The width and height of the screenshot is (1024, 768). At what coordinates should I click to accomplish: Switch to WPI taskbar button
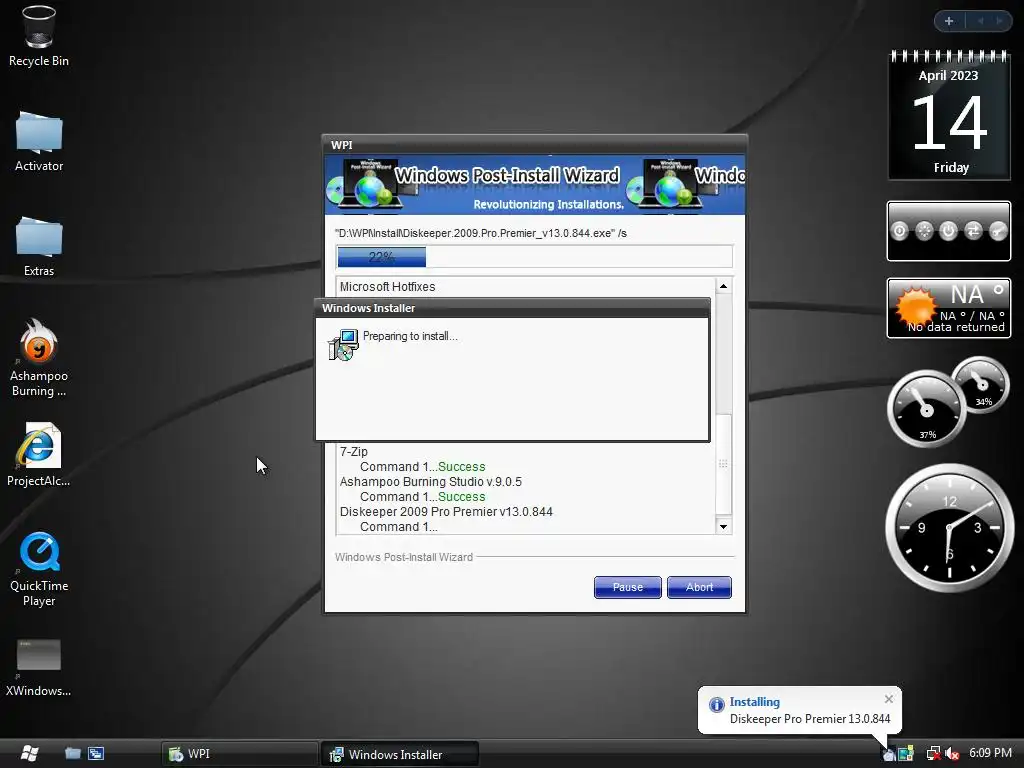239,754
